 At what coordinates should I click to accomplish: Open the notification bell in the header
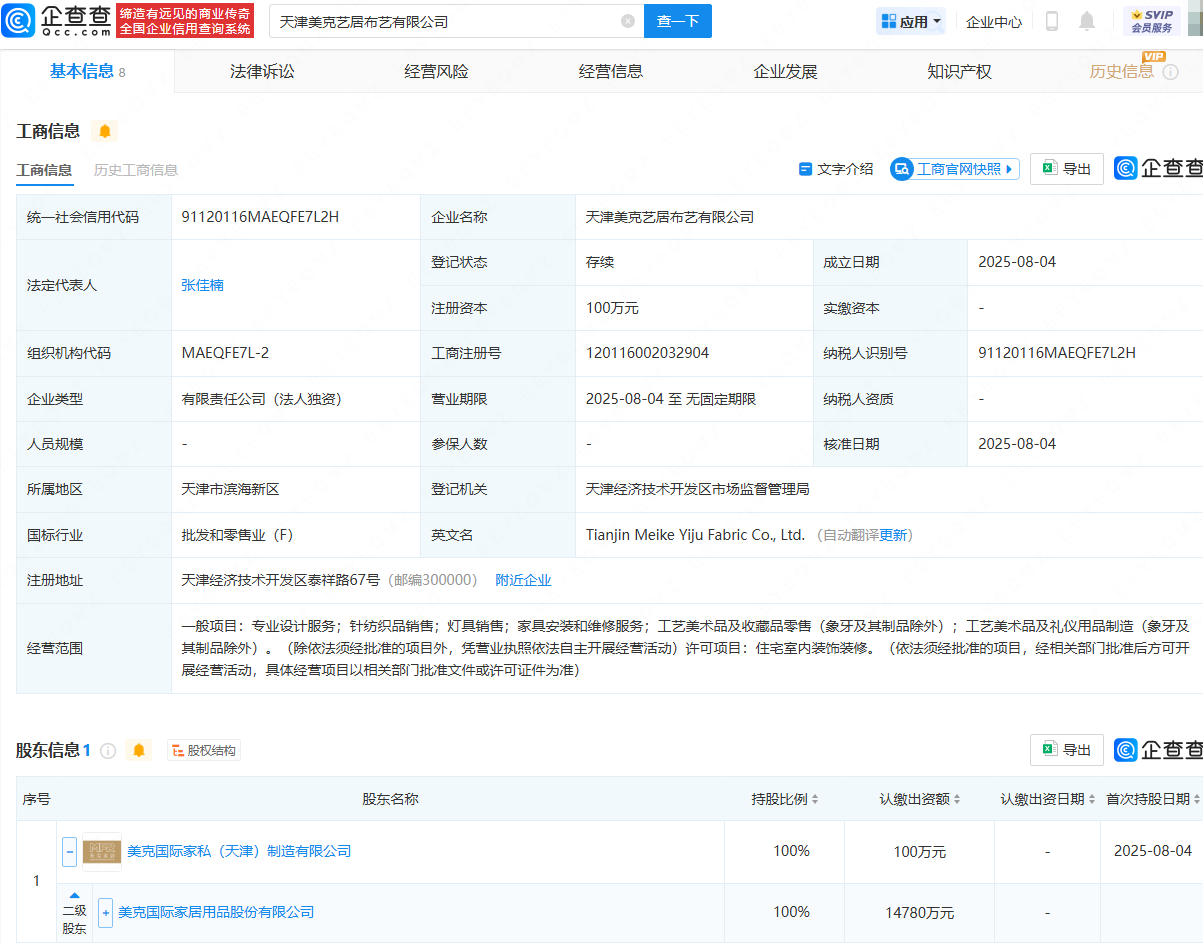point(1086,21)
